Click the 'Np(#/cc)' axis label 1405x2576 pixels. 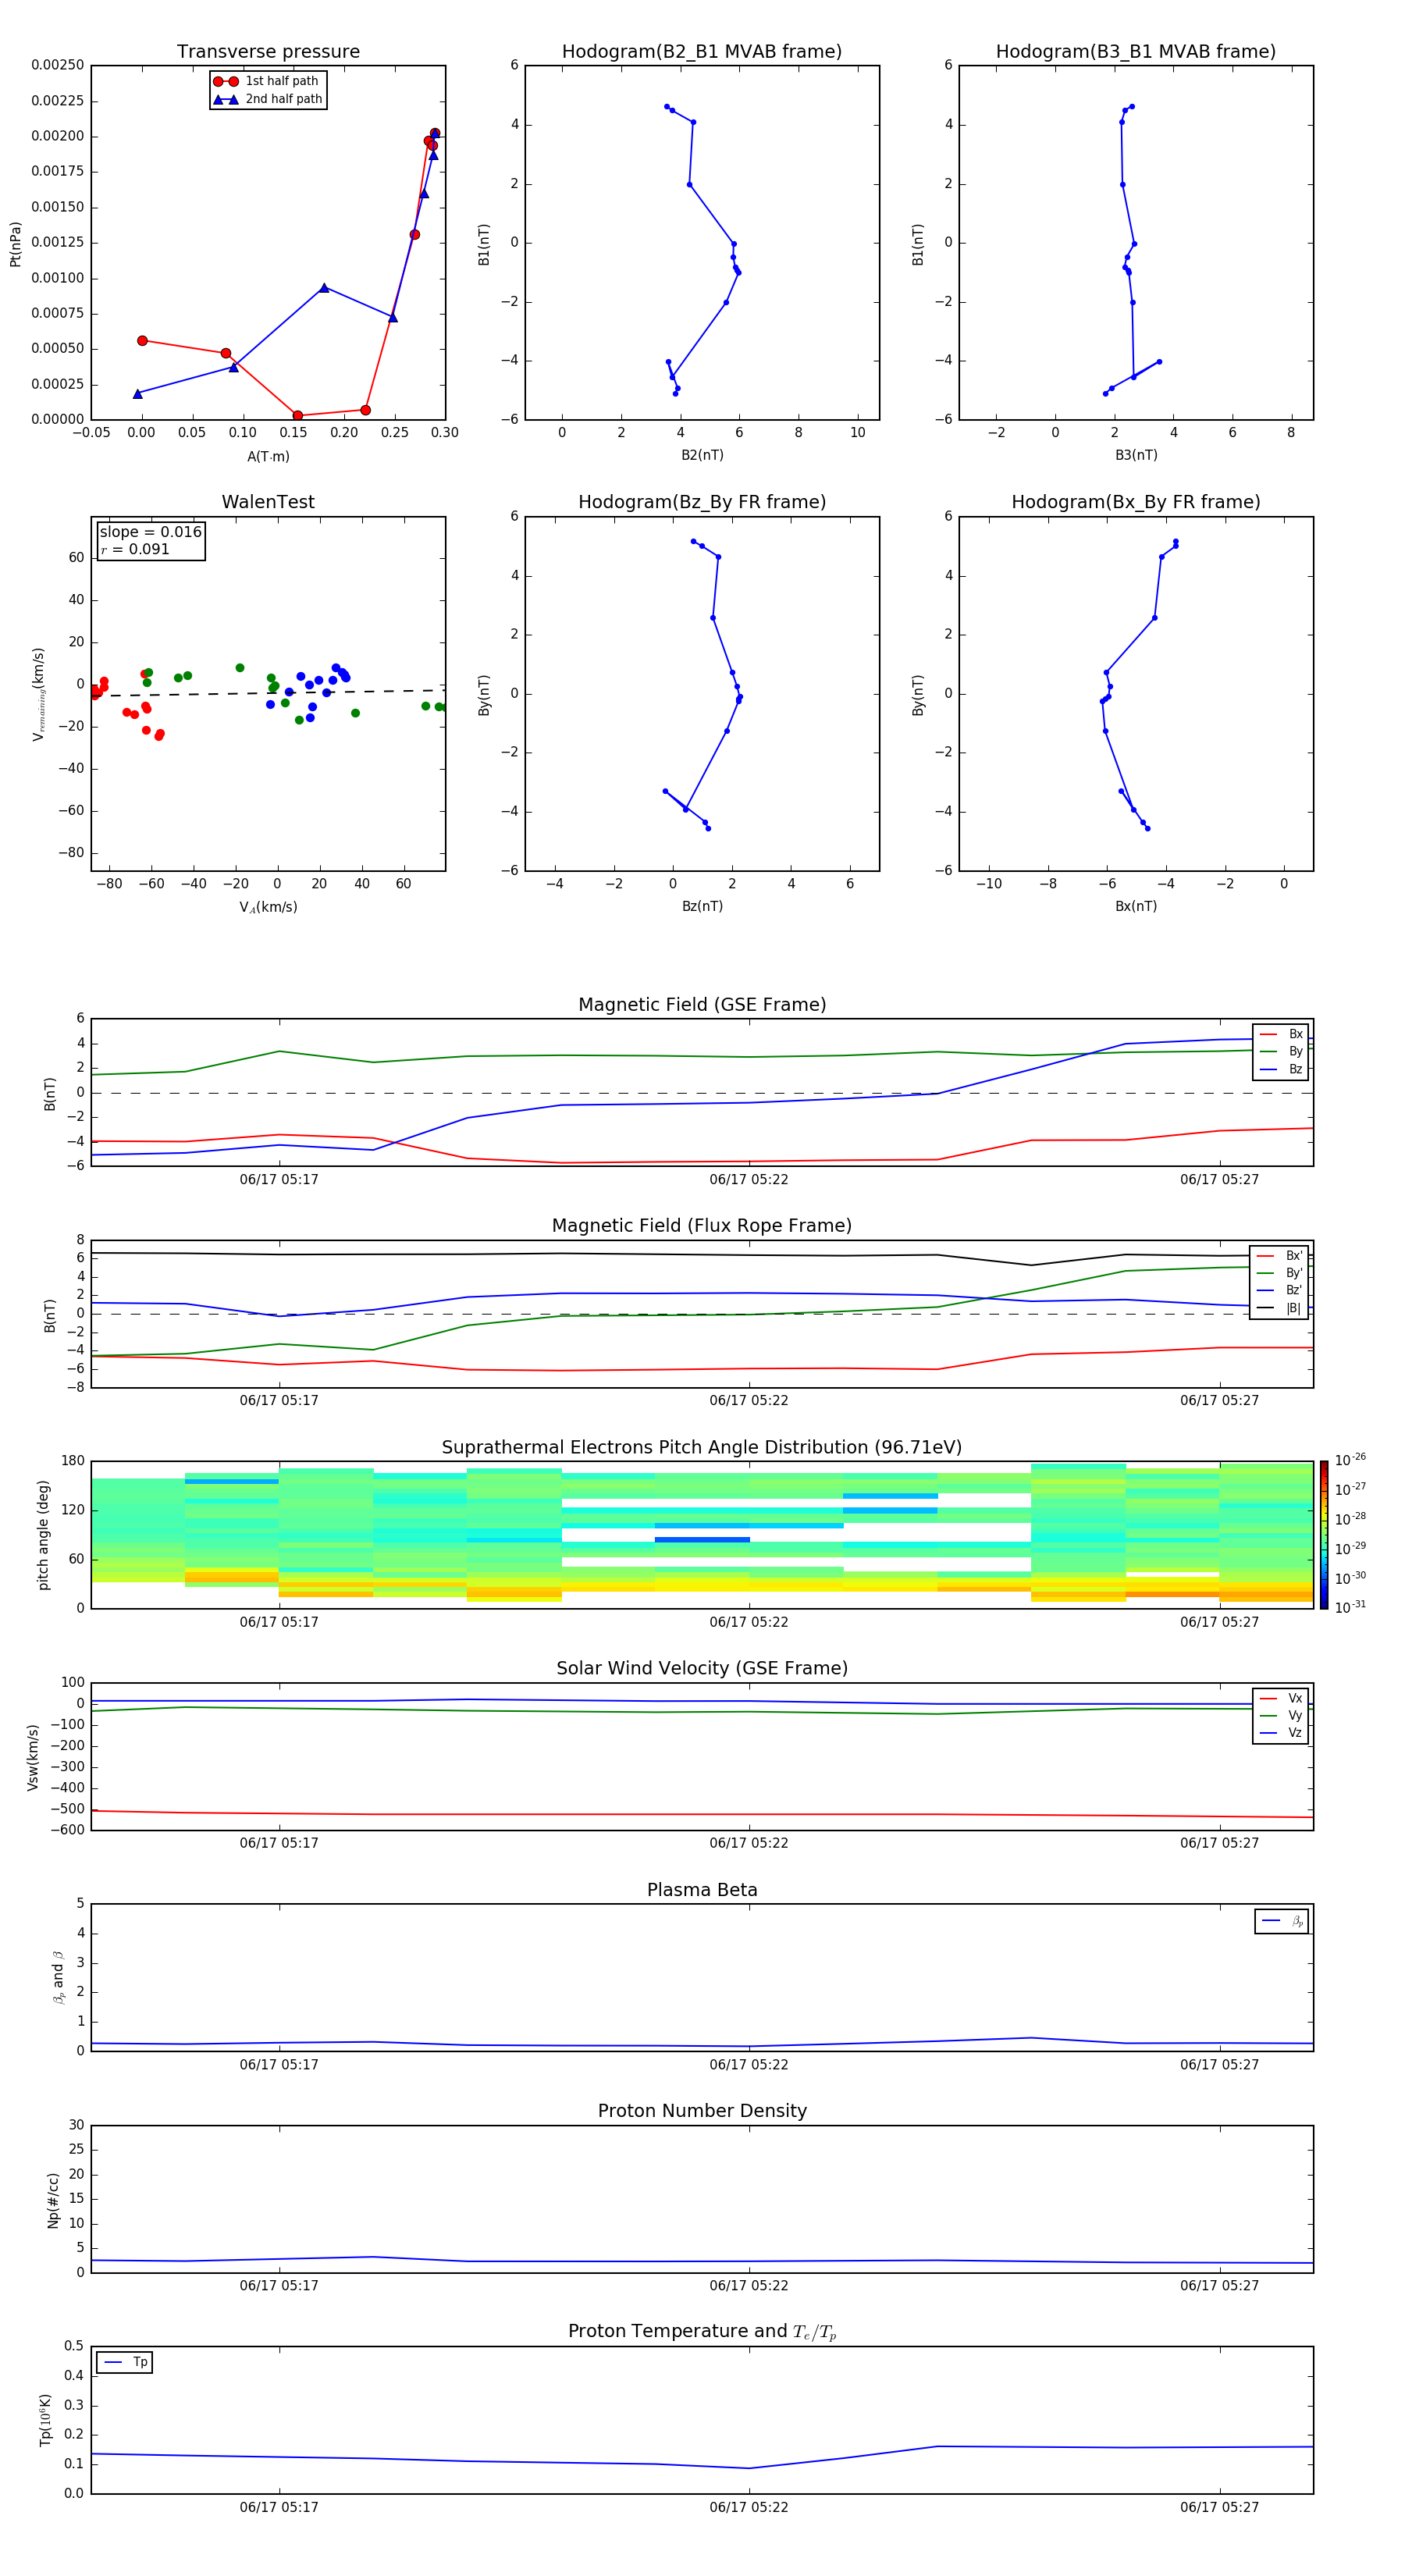point(53,2200)
